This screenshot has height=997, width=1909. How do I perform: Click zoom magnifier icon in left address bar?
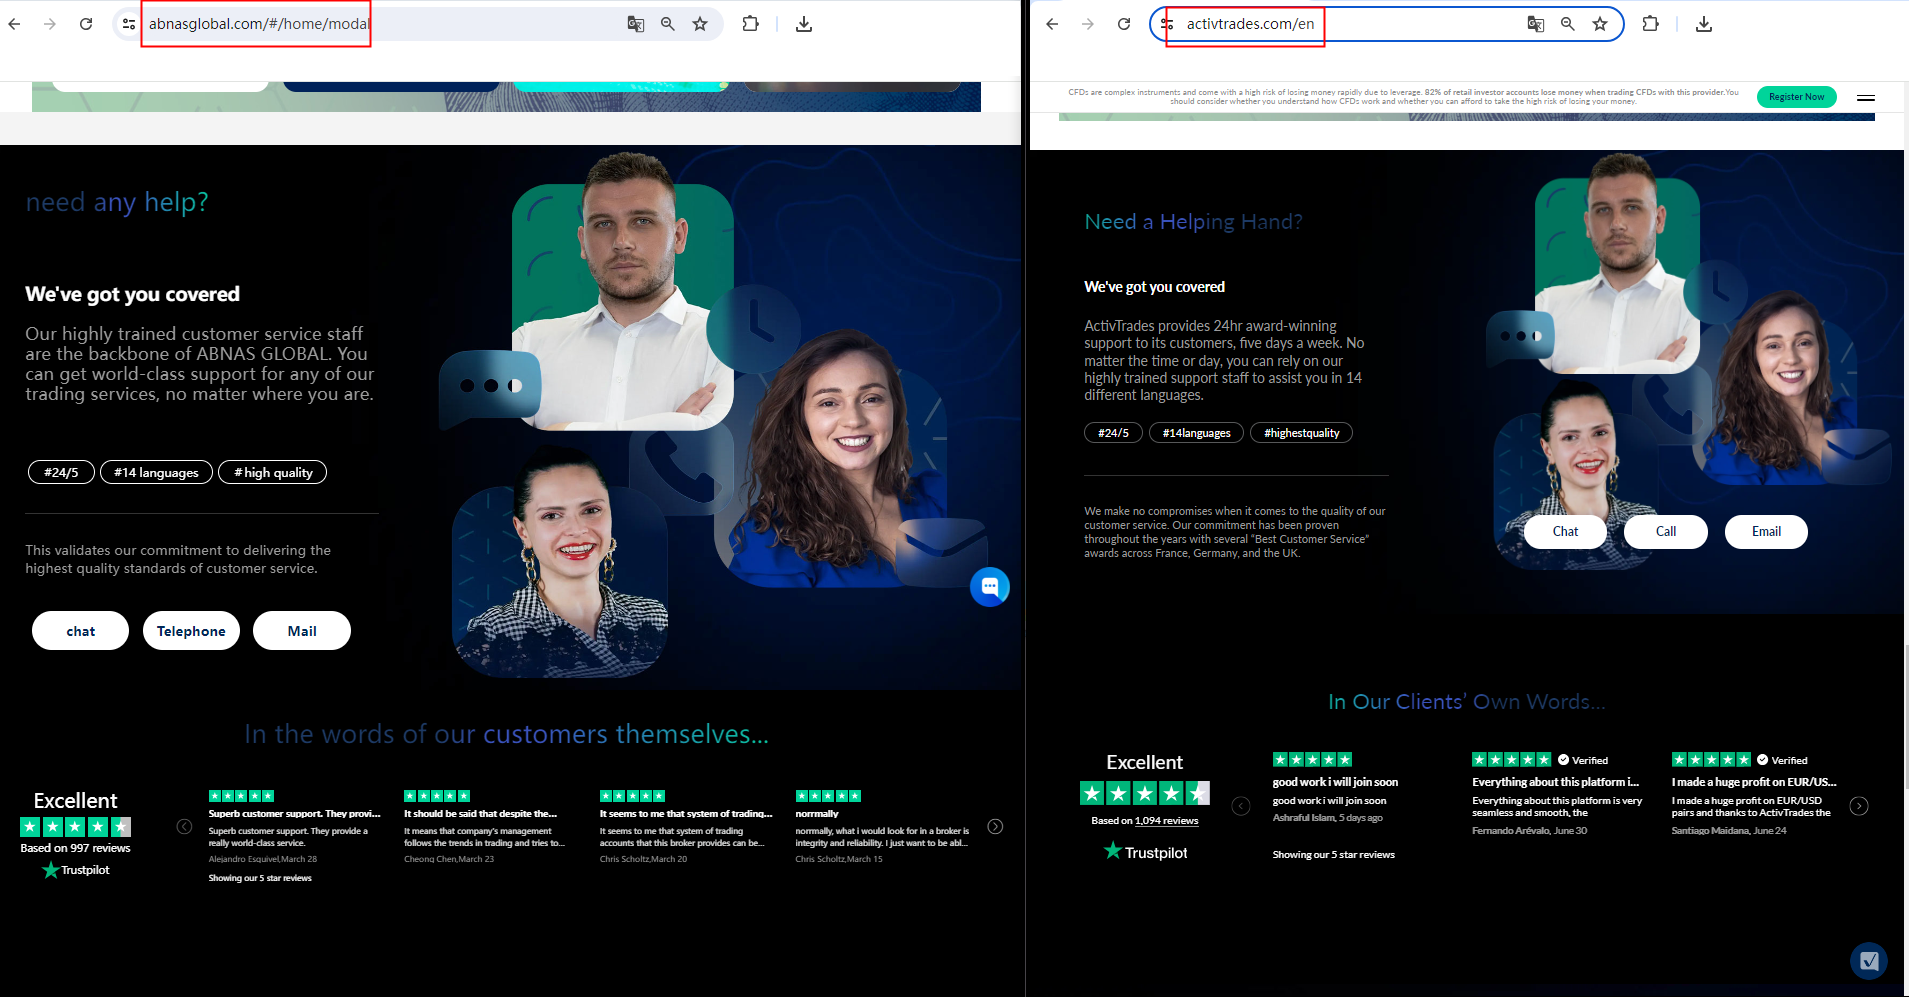pyautogui.click(x=667, y=24)
